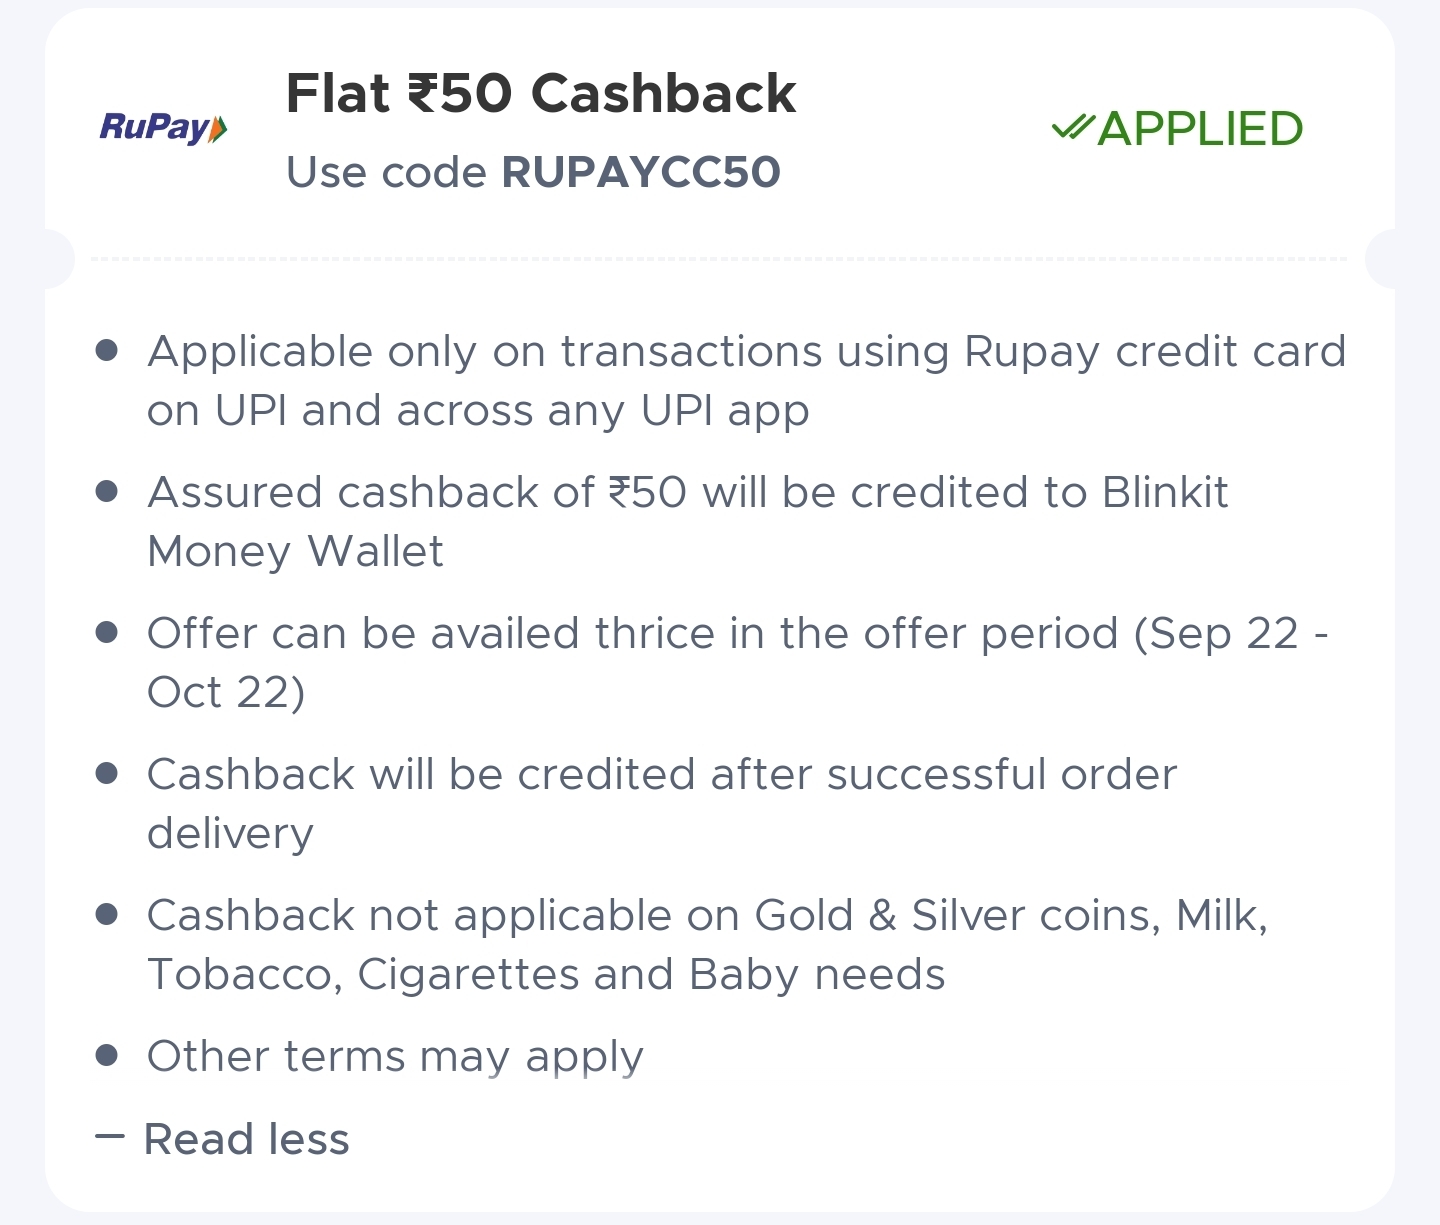
Task: Select the Rupay credit card on UPI term
Action: [x=745, y=380]
